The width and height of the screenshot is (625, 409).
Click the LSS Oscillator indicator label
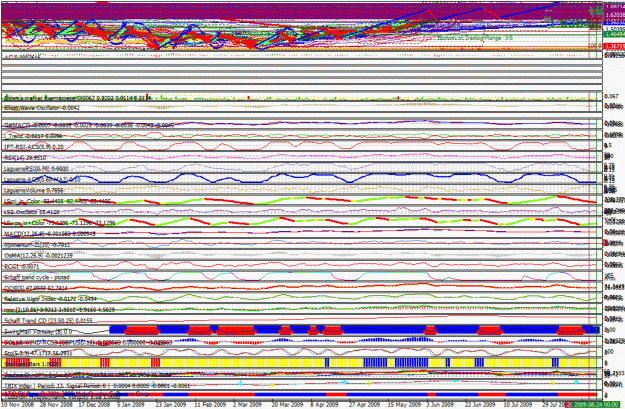click(x=31, y=212)
